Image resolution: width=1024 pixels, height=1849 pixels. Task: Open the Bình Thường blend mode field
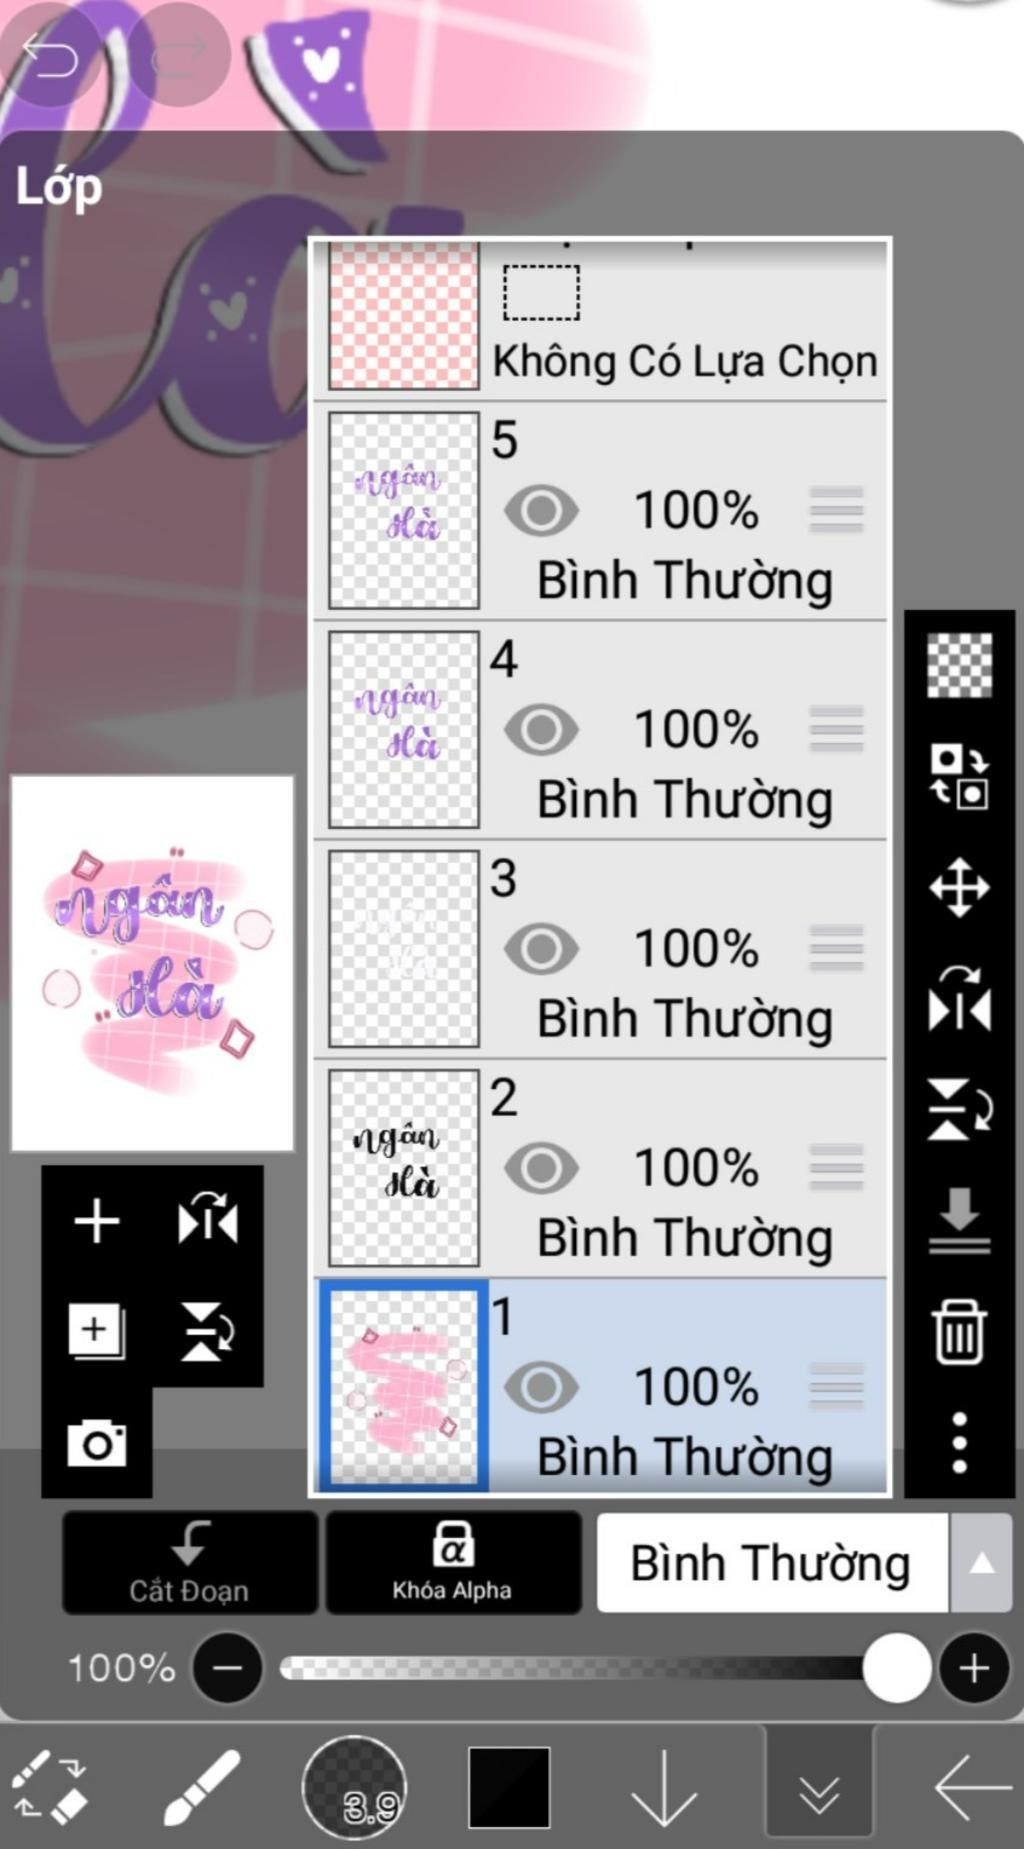(x=772, y=1562)
